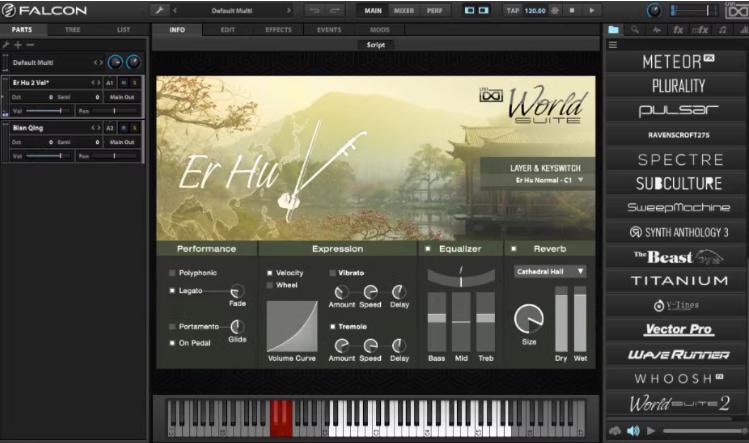Toggle the Reverb power checkbox
This screenshot has width=749, height=443.
point(514,249)
